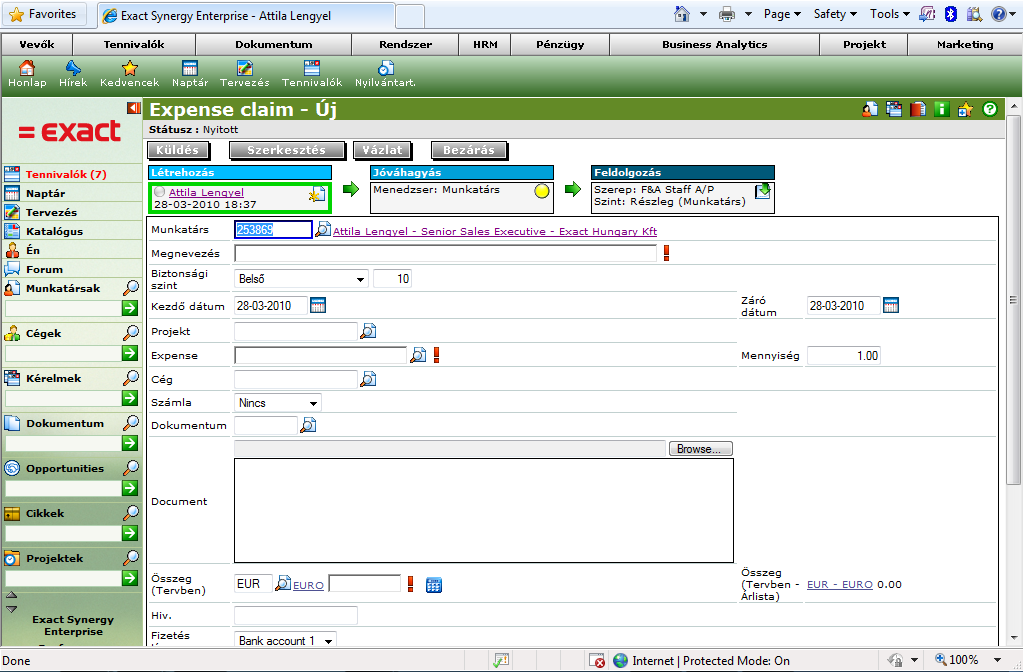Click the Vázlat button

(x=382, y=150)
